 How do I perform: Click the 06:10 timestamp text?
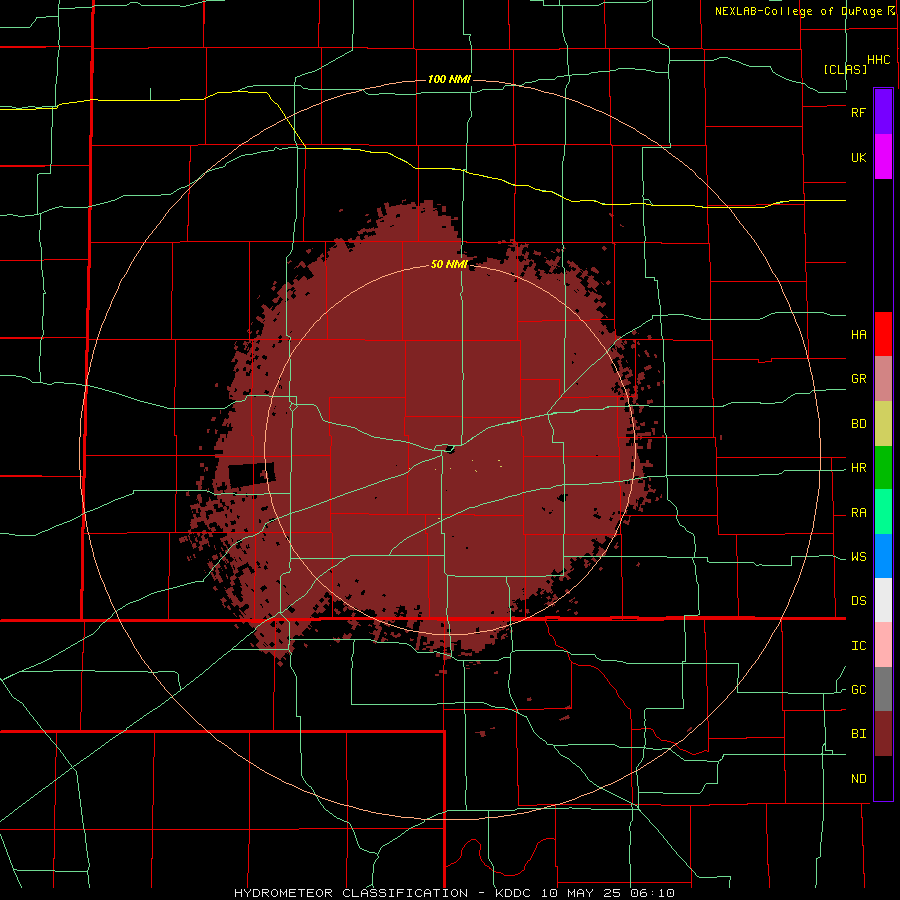coord(651,893)
